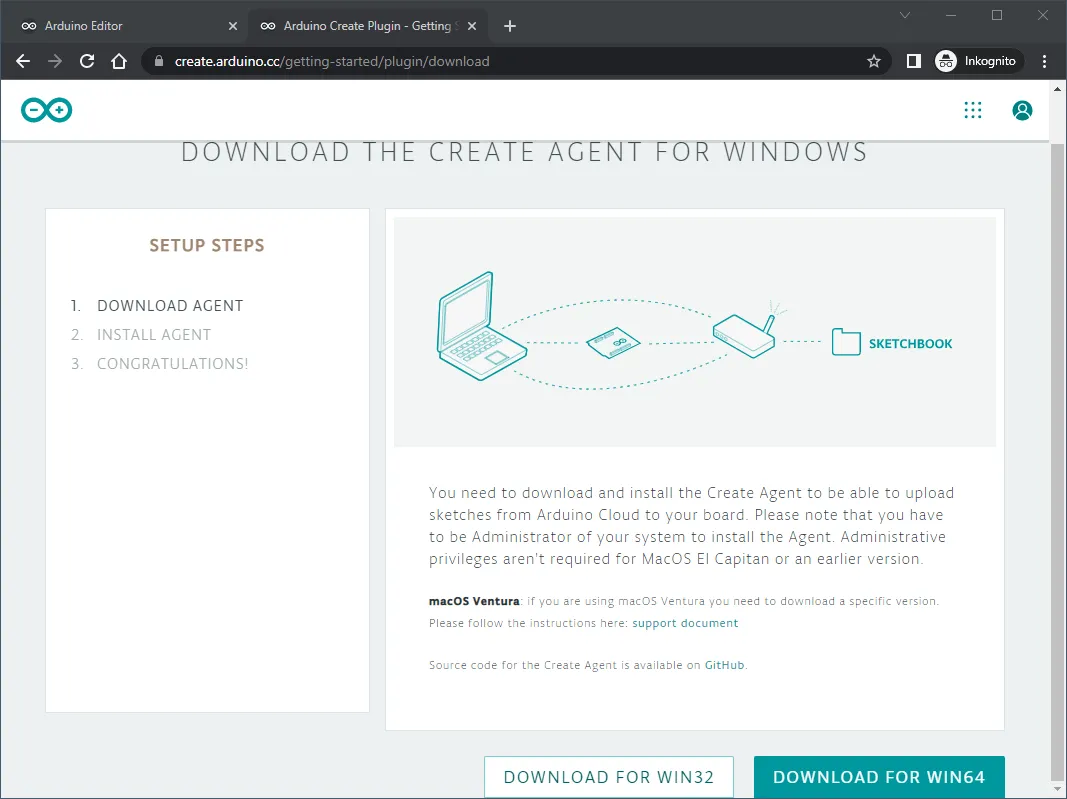Close the Arduino Create Plugin tab

coord(471,26)
